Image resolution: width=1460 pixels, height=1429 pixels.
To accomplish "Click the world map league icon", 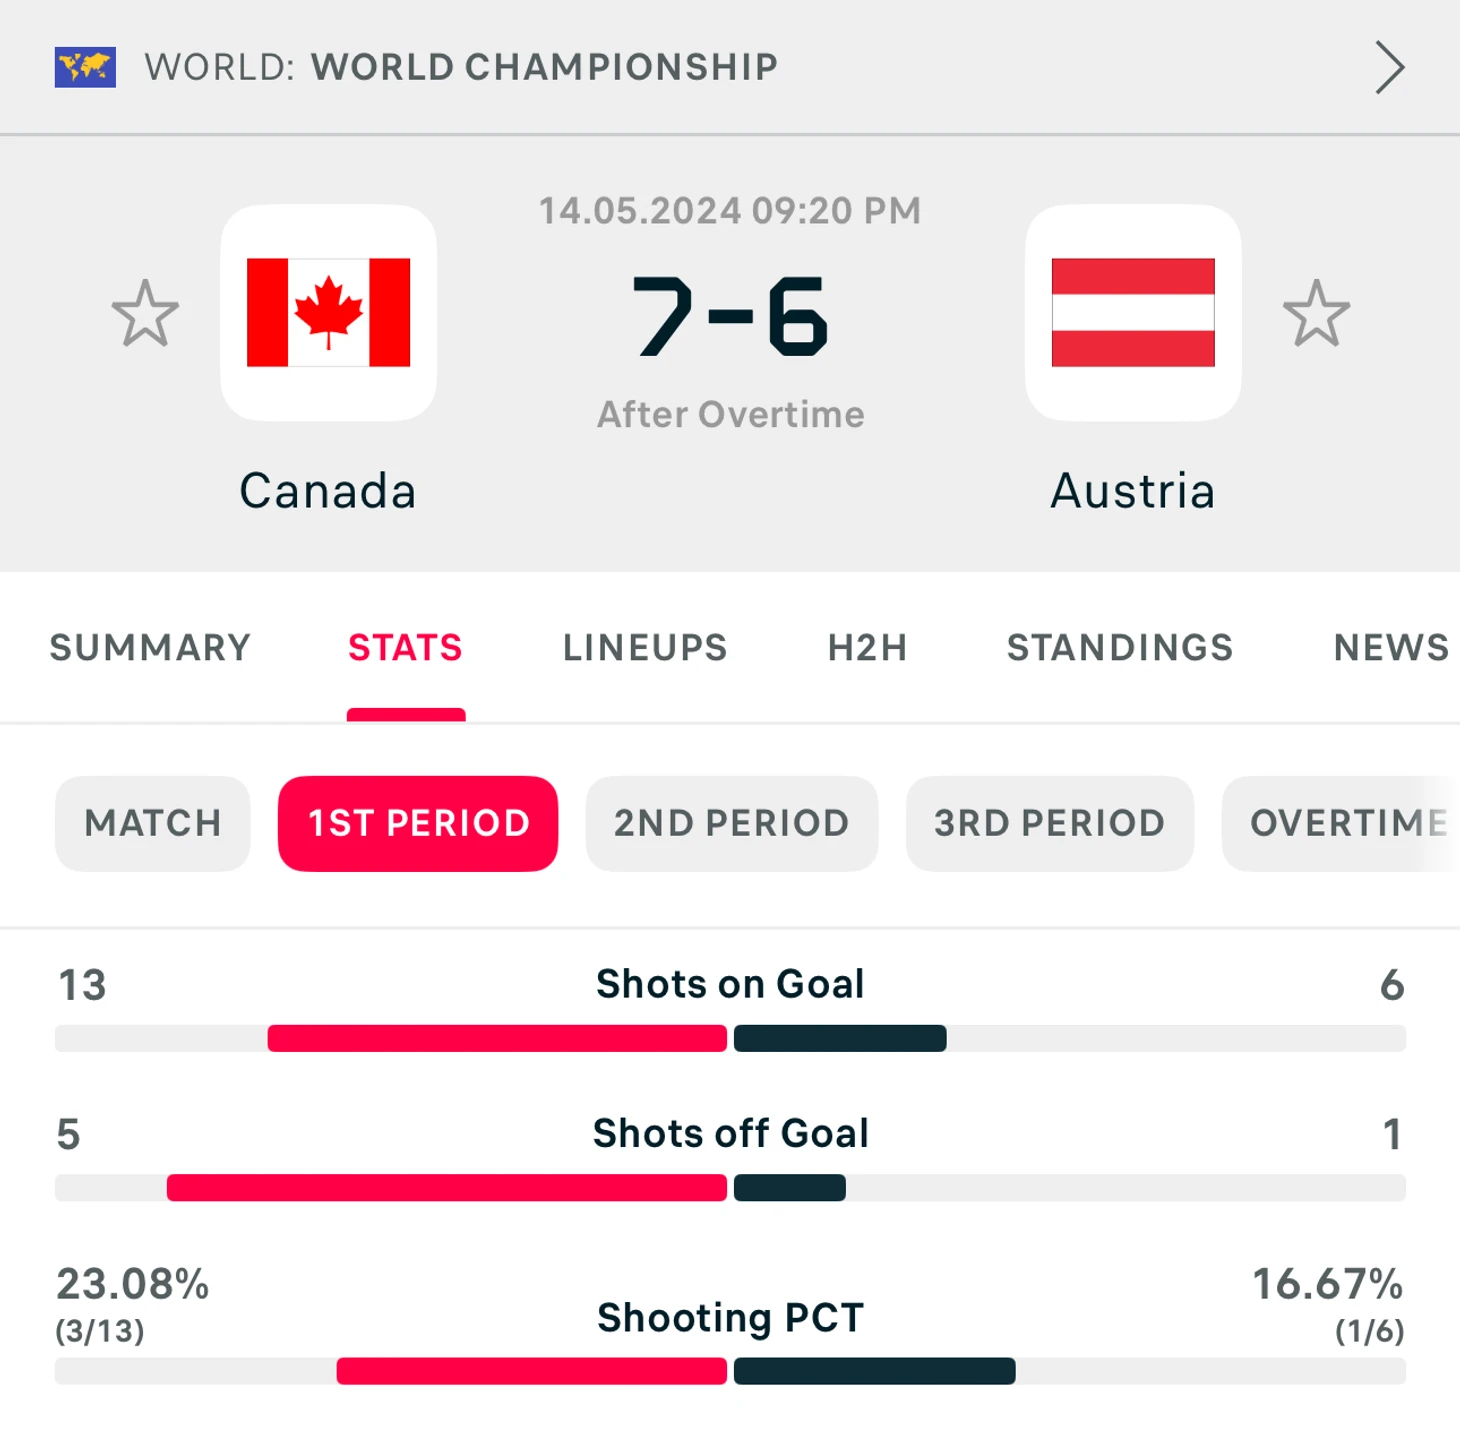I will (85, 67).
